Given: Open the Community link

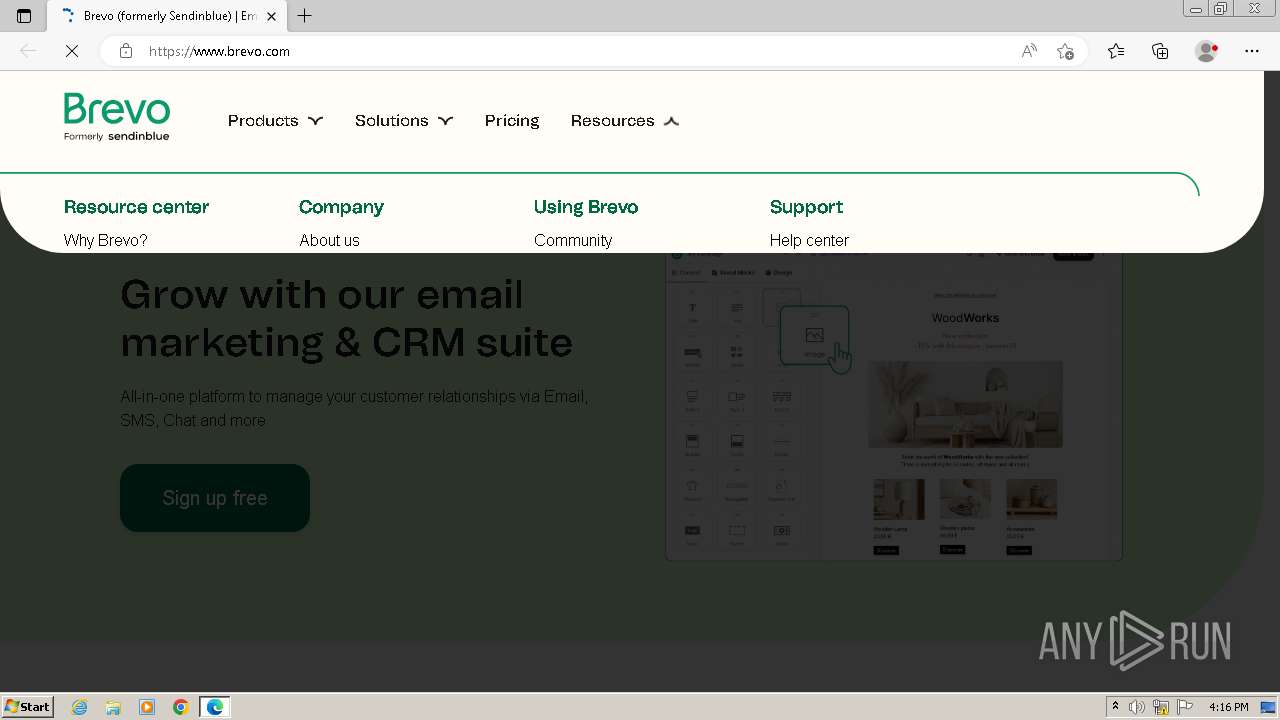Looking at the screenshot, I should click(573, 240).
